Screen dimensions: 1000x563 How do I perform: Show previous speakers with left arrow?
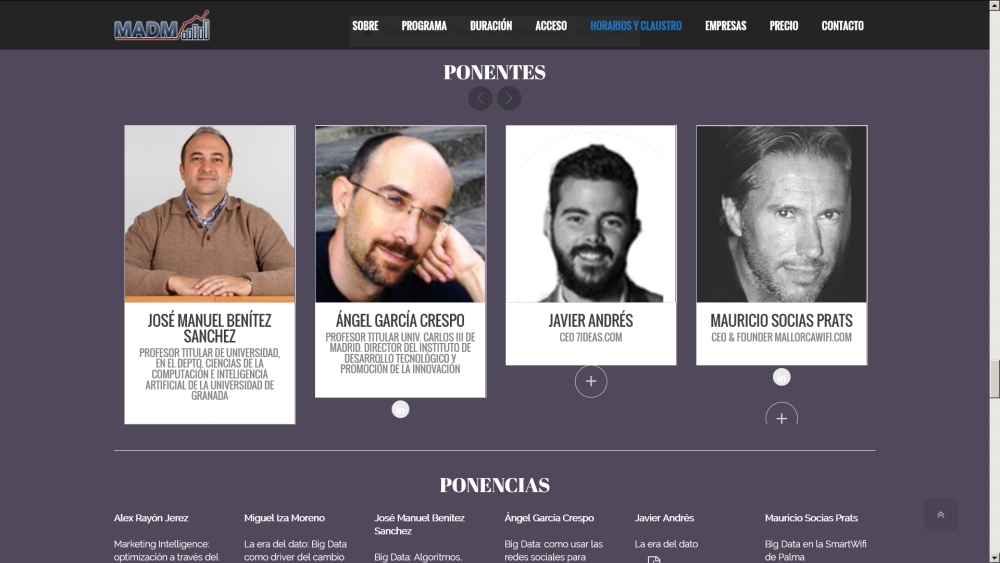[x=480, y=98]
